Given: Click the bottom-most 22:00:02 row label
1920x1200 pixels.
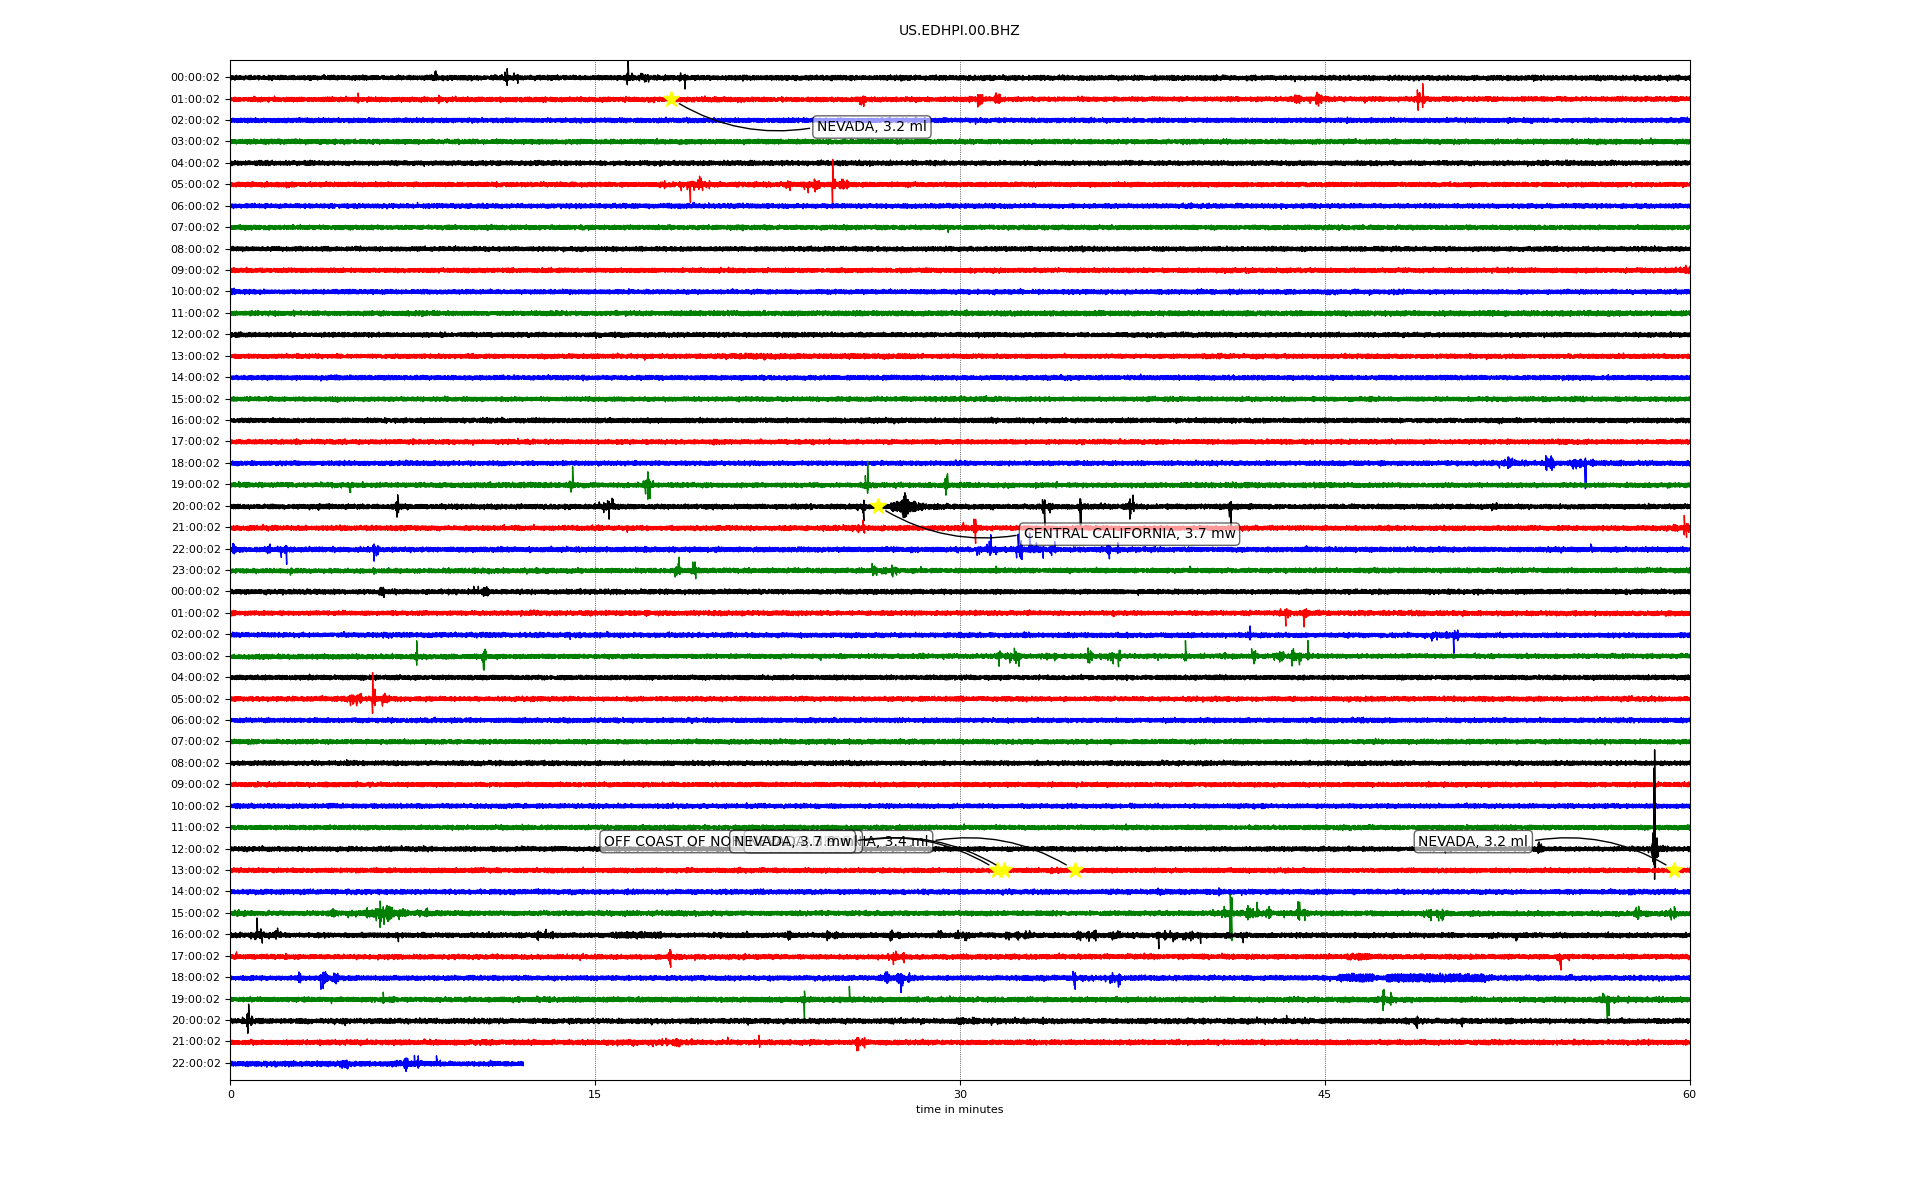Looking at the screenshot, I should 195,1063.
